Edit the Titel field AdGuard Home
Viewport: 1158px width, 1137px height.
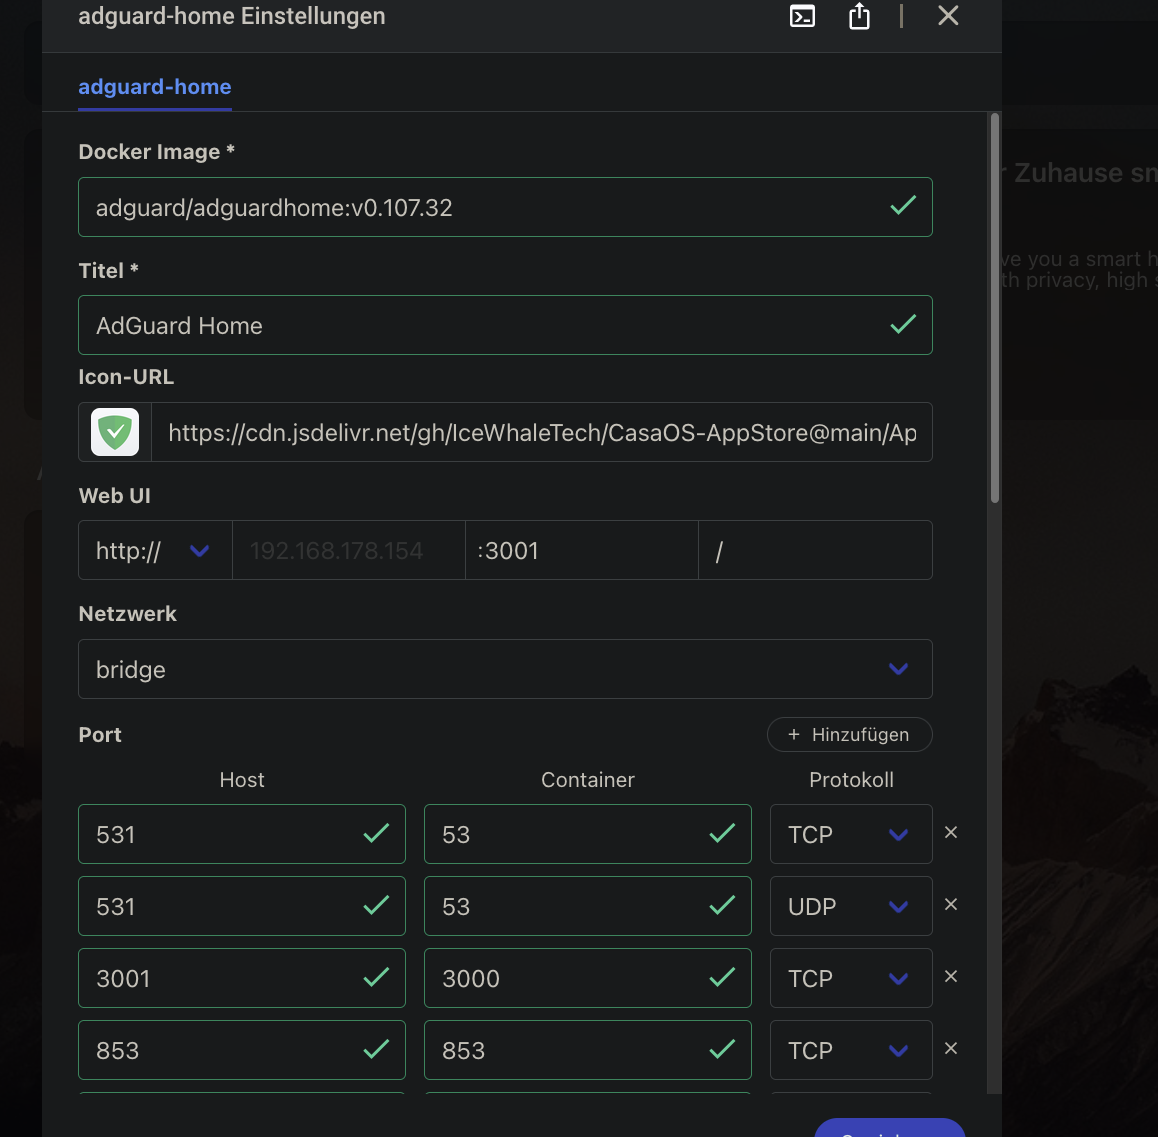tap(505, 326)
